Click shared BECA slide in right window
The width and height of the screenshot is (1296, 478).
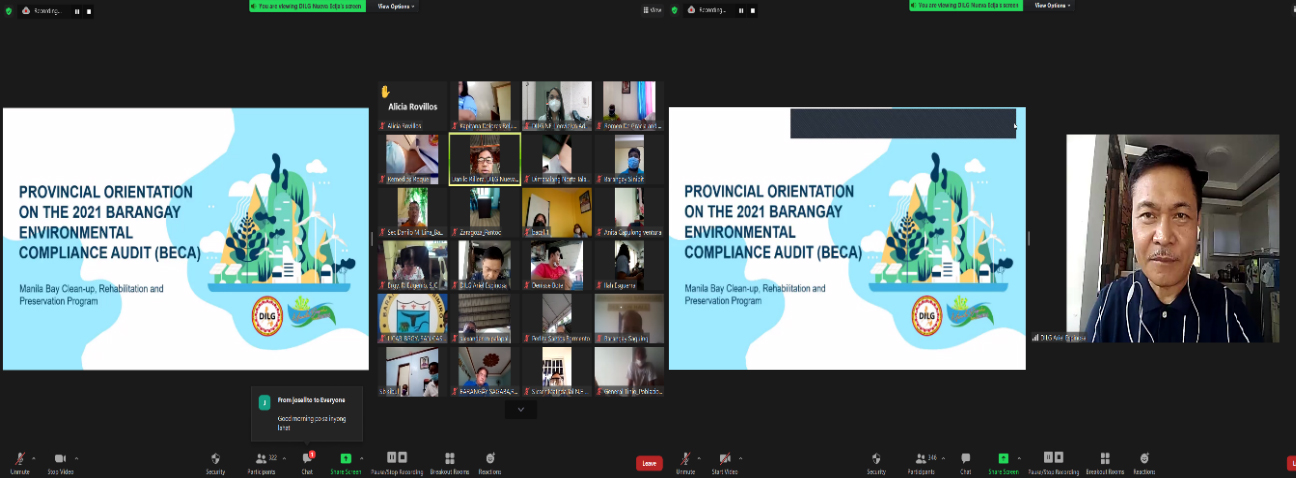click(847, 239)
